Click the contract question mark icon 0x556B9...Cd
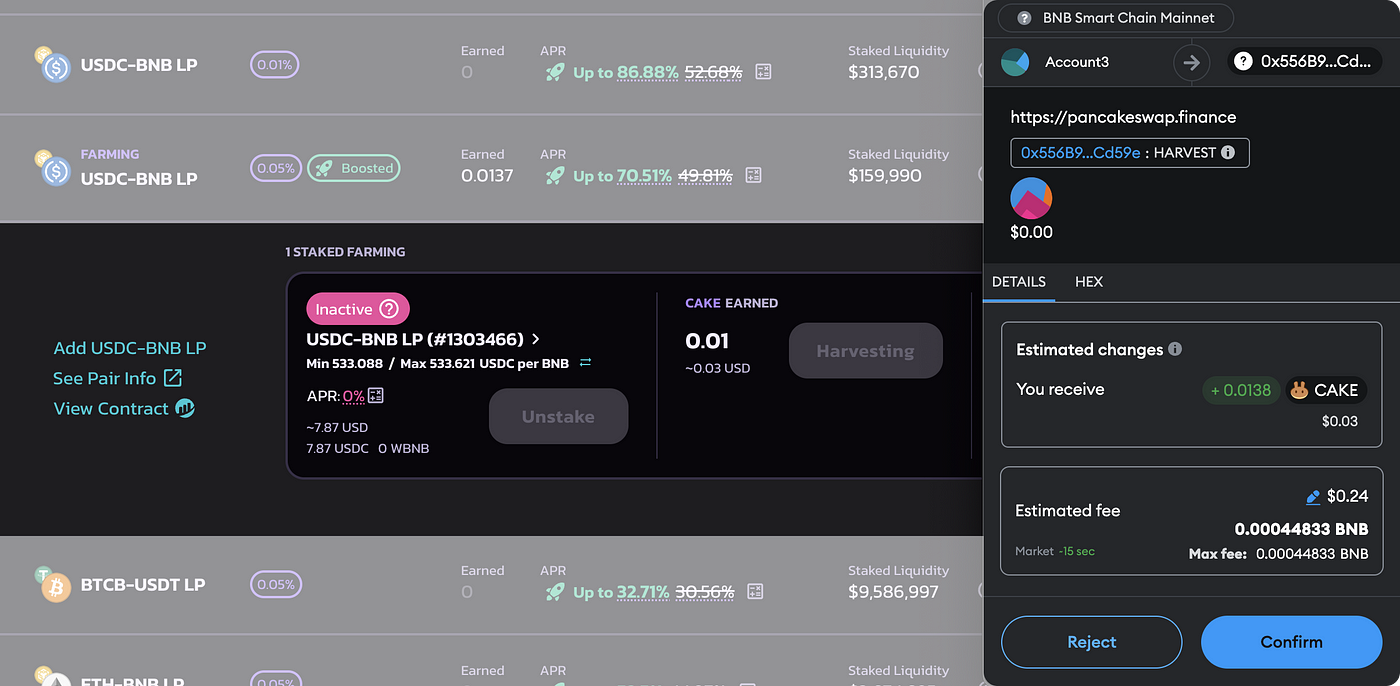The height and width of the screenshot is (686, 1400). [1243, 62]
